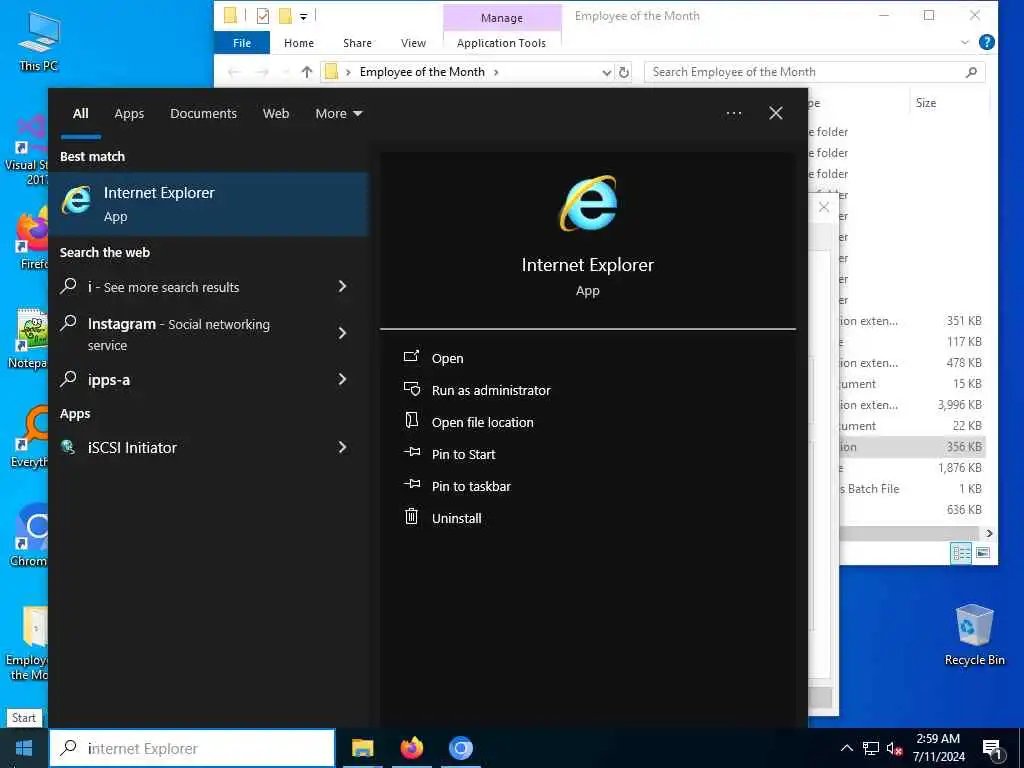Click the large Internet Explorer logo in preview pane
This screenshot has height=768, width=1024.
coord(588,203)
